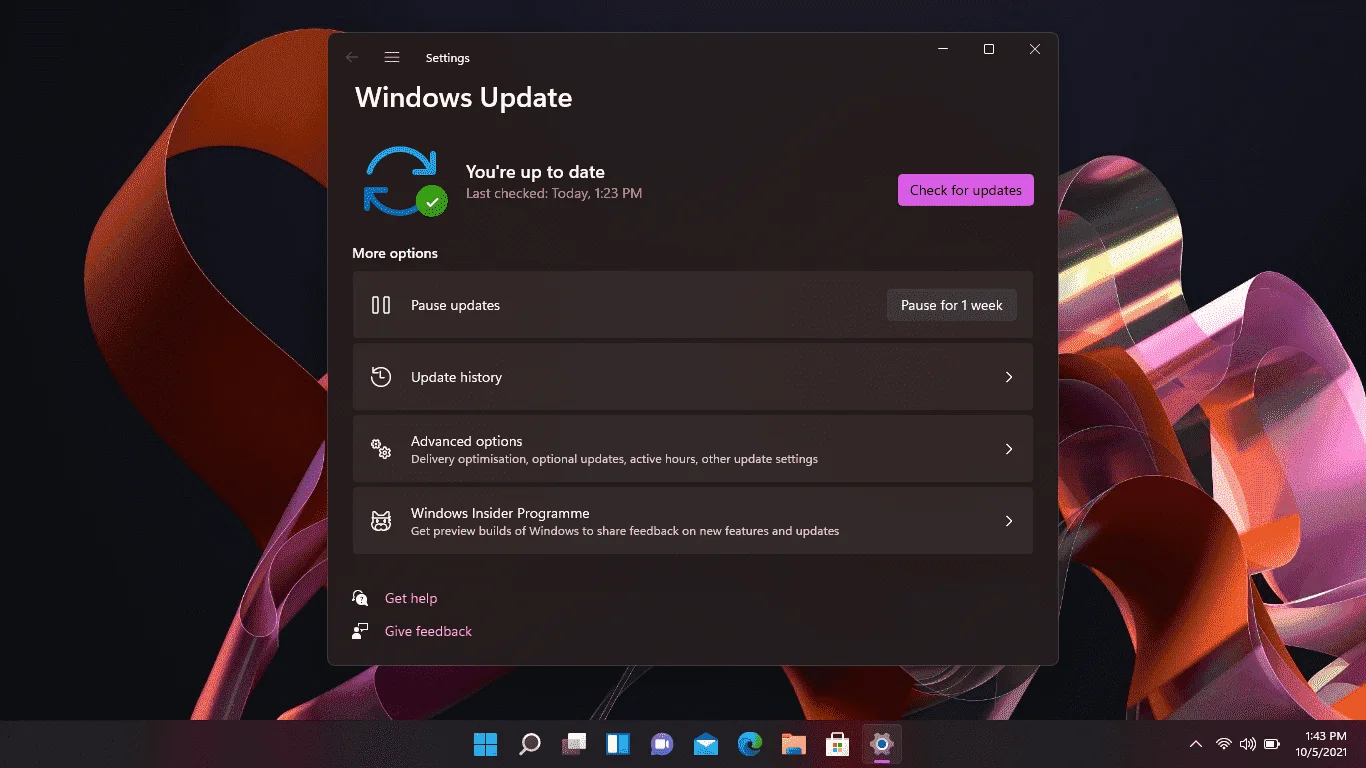The image size is (1366, 768).
Task: Click the Wi-Fi icon in system tray
Action: [x=1224, y=744]
